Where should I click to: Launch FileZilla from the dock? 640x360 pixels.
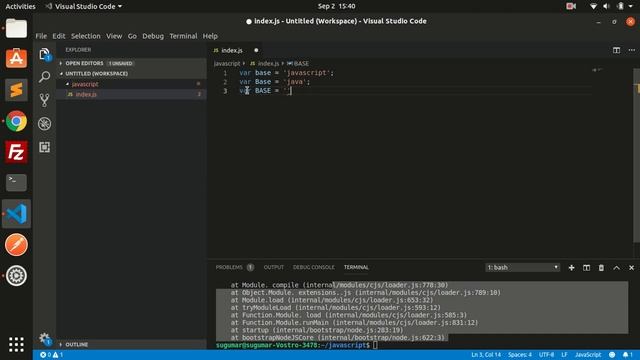[16, 152]
